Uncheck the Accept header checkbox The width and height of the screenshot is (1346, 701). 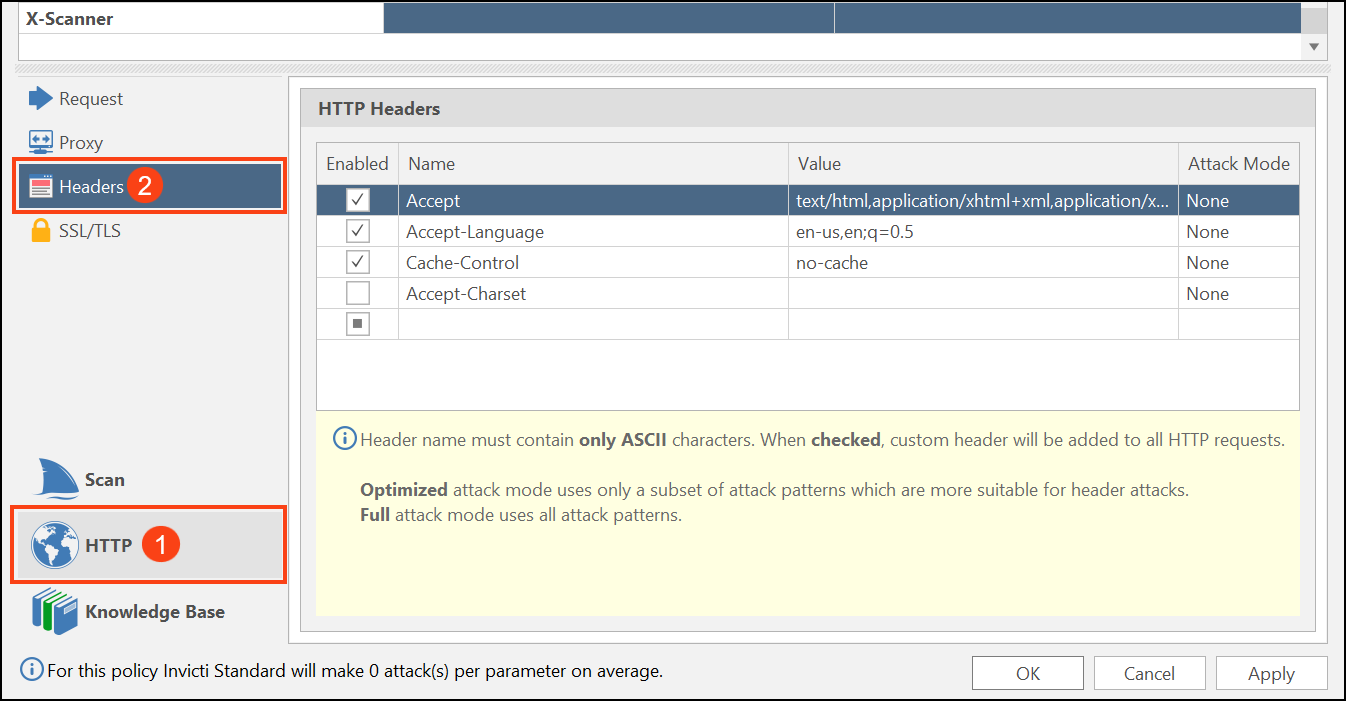point(357,199)
